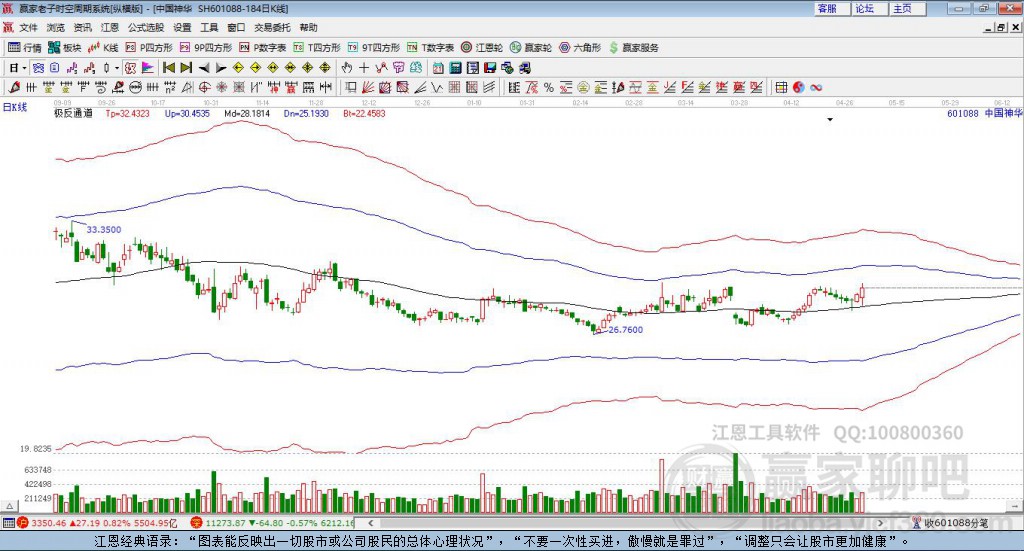The width and height of the screenshot is (1024, 551).
Task: Open the 9T四方形 tool
Action: pyautogui.click(x=374, y=48)
